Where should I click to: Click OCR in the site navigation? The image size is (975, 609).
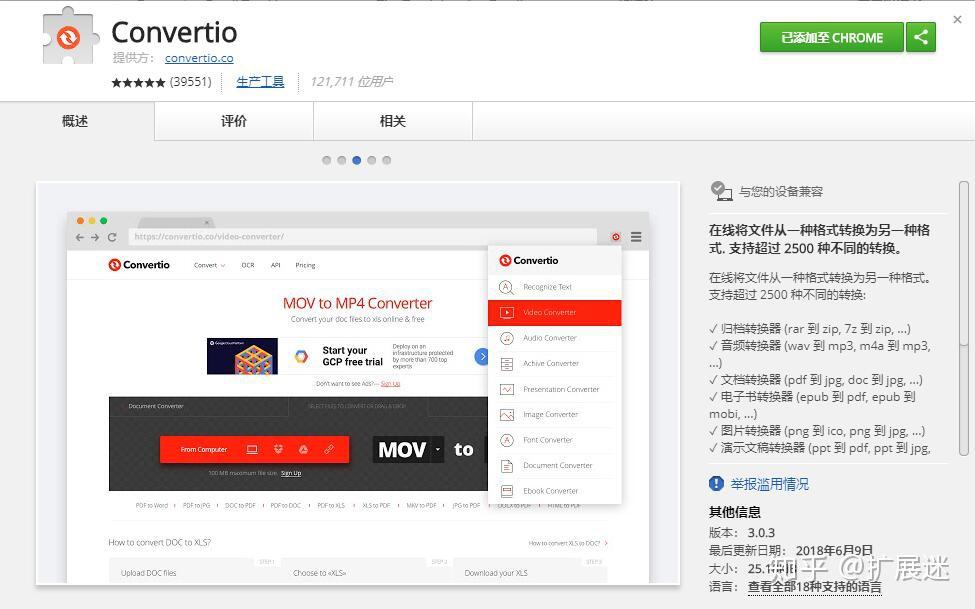coord(248,265)
